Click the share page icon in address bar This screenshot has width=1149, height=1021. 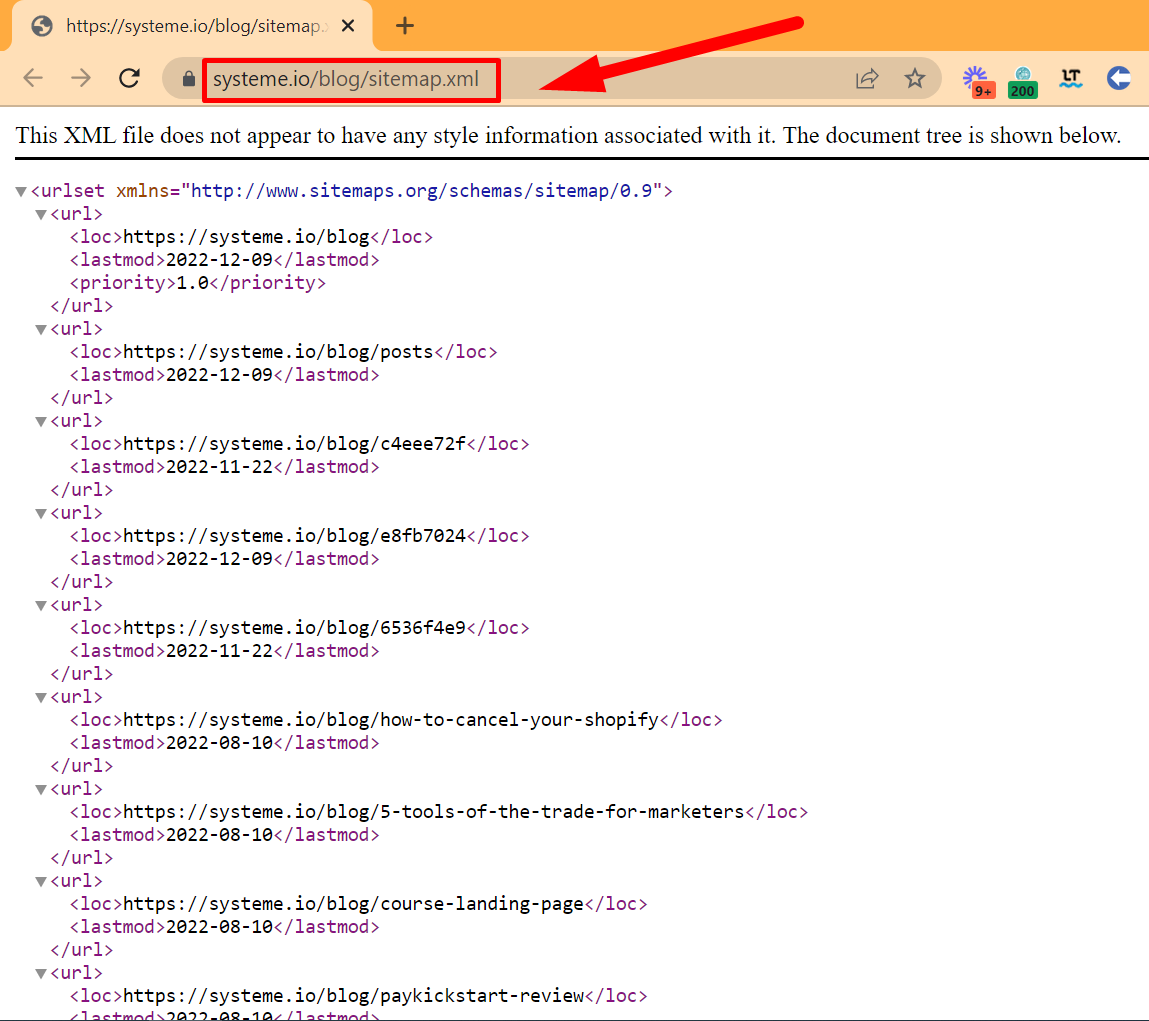pyautogui.click(x=867, y=78)
